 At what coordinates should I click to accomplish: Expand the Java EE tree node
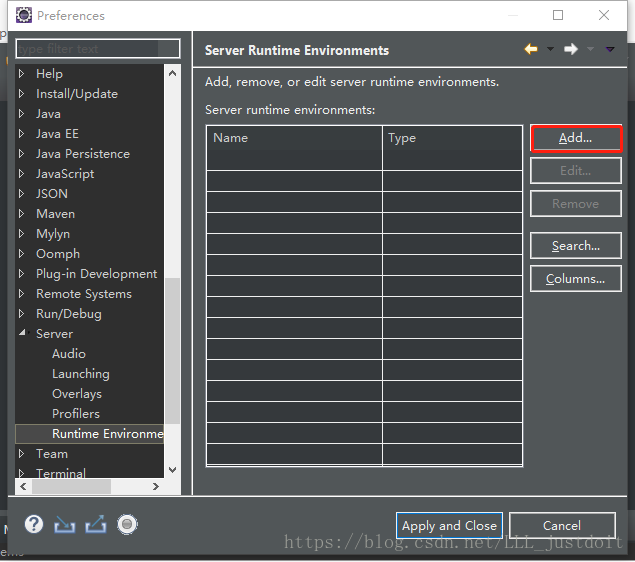[21, 134]
